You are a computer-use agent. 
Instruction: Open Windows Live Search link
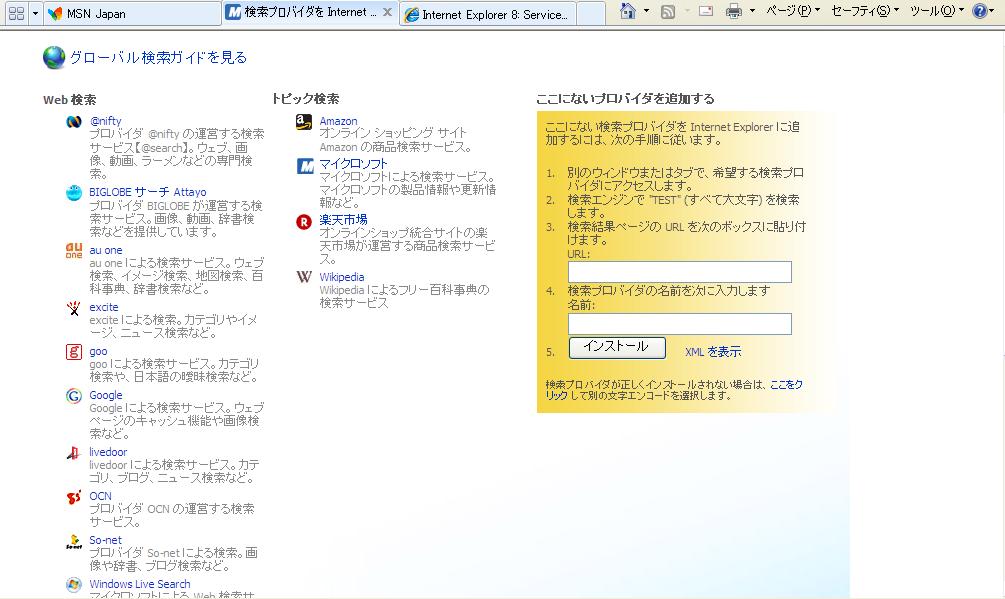pyautogui.click(x=140, y=584)
